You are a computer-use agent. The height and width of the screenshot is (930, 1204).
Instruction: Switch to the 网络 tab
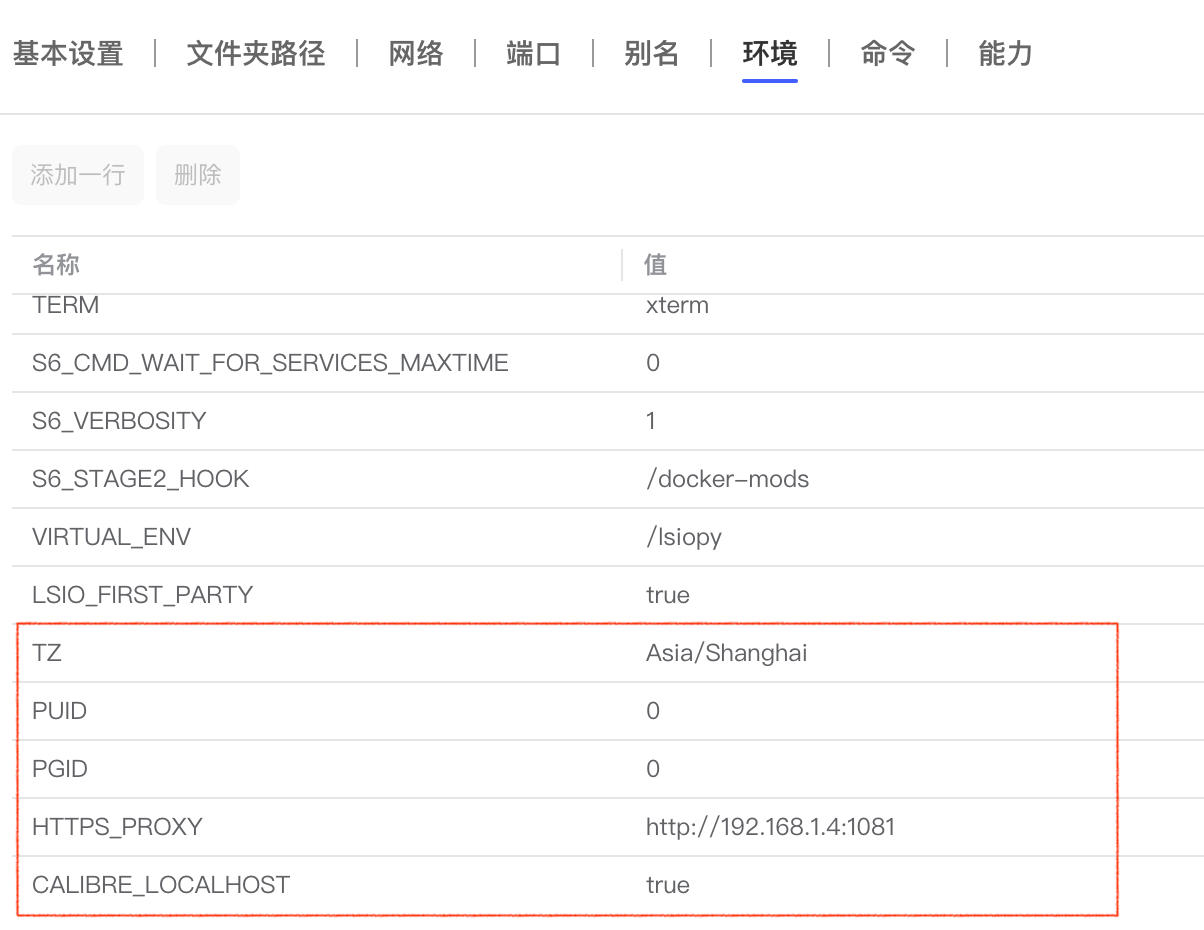pos(415,55)
